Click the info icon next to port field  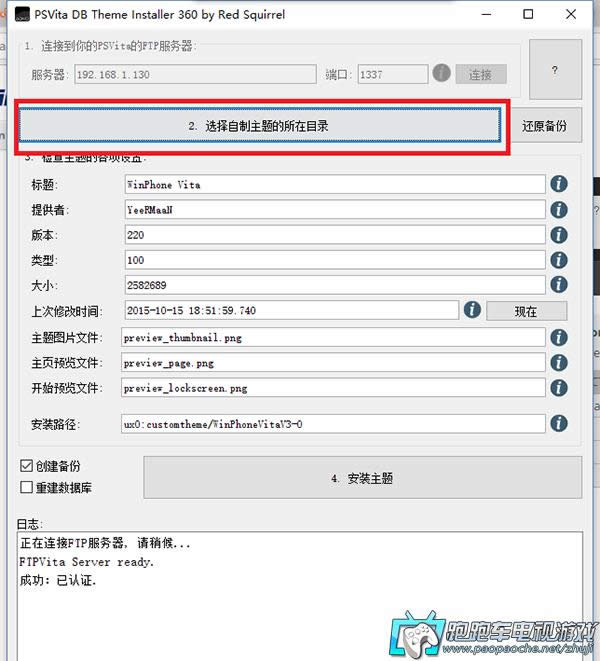(x=441, y=74)
